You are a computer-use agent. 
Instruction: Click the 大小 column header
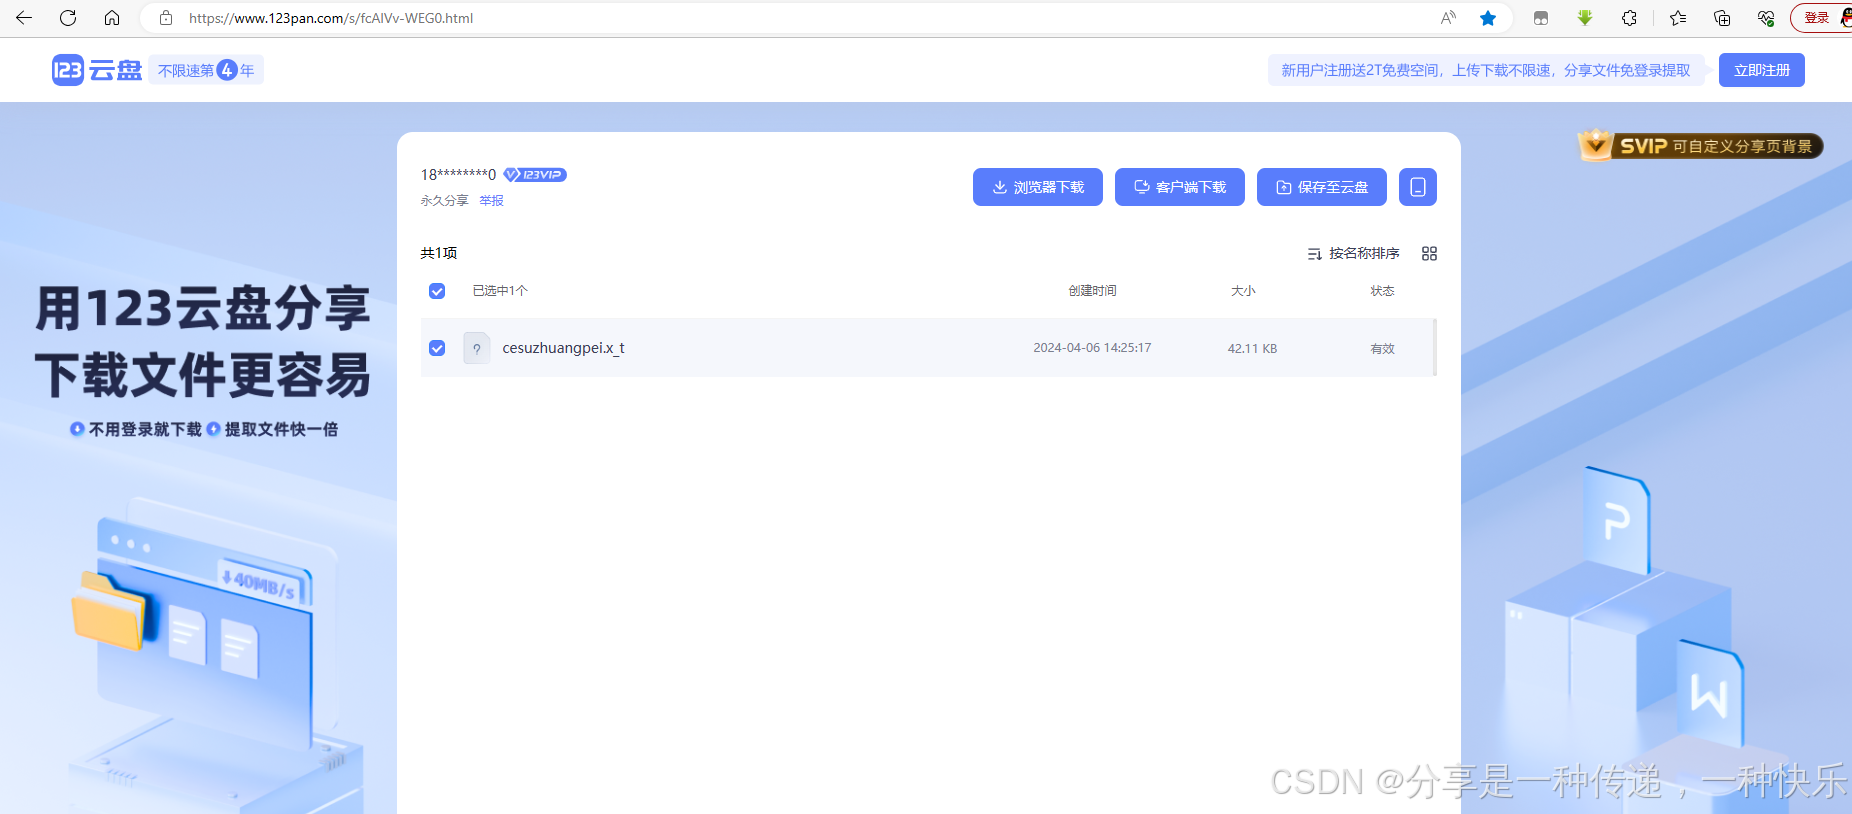1243,291
